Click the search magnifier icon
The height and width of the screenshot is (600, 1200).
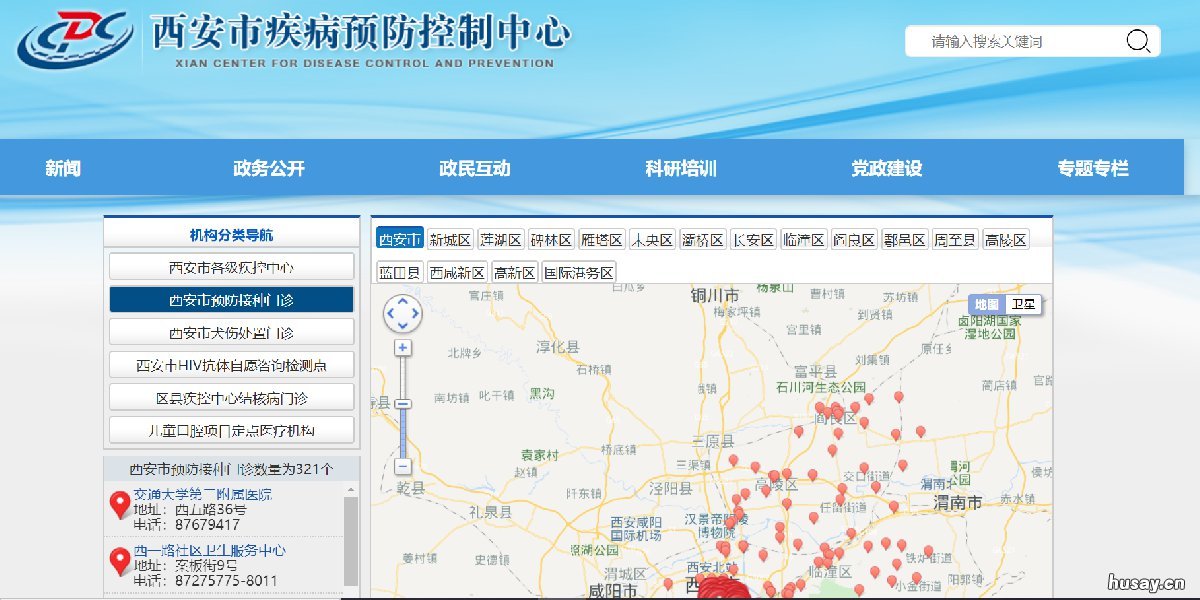(x=1138, y=41)
